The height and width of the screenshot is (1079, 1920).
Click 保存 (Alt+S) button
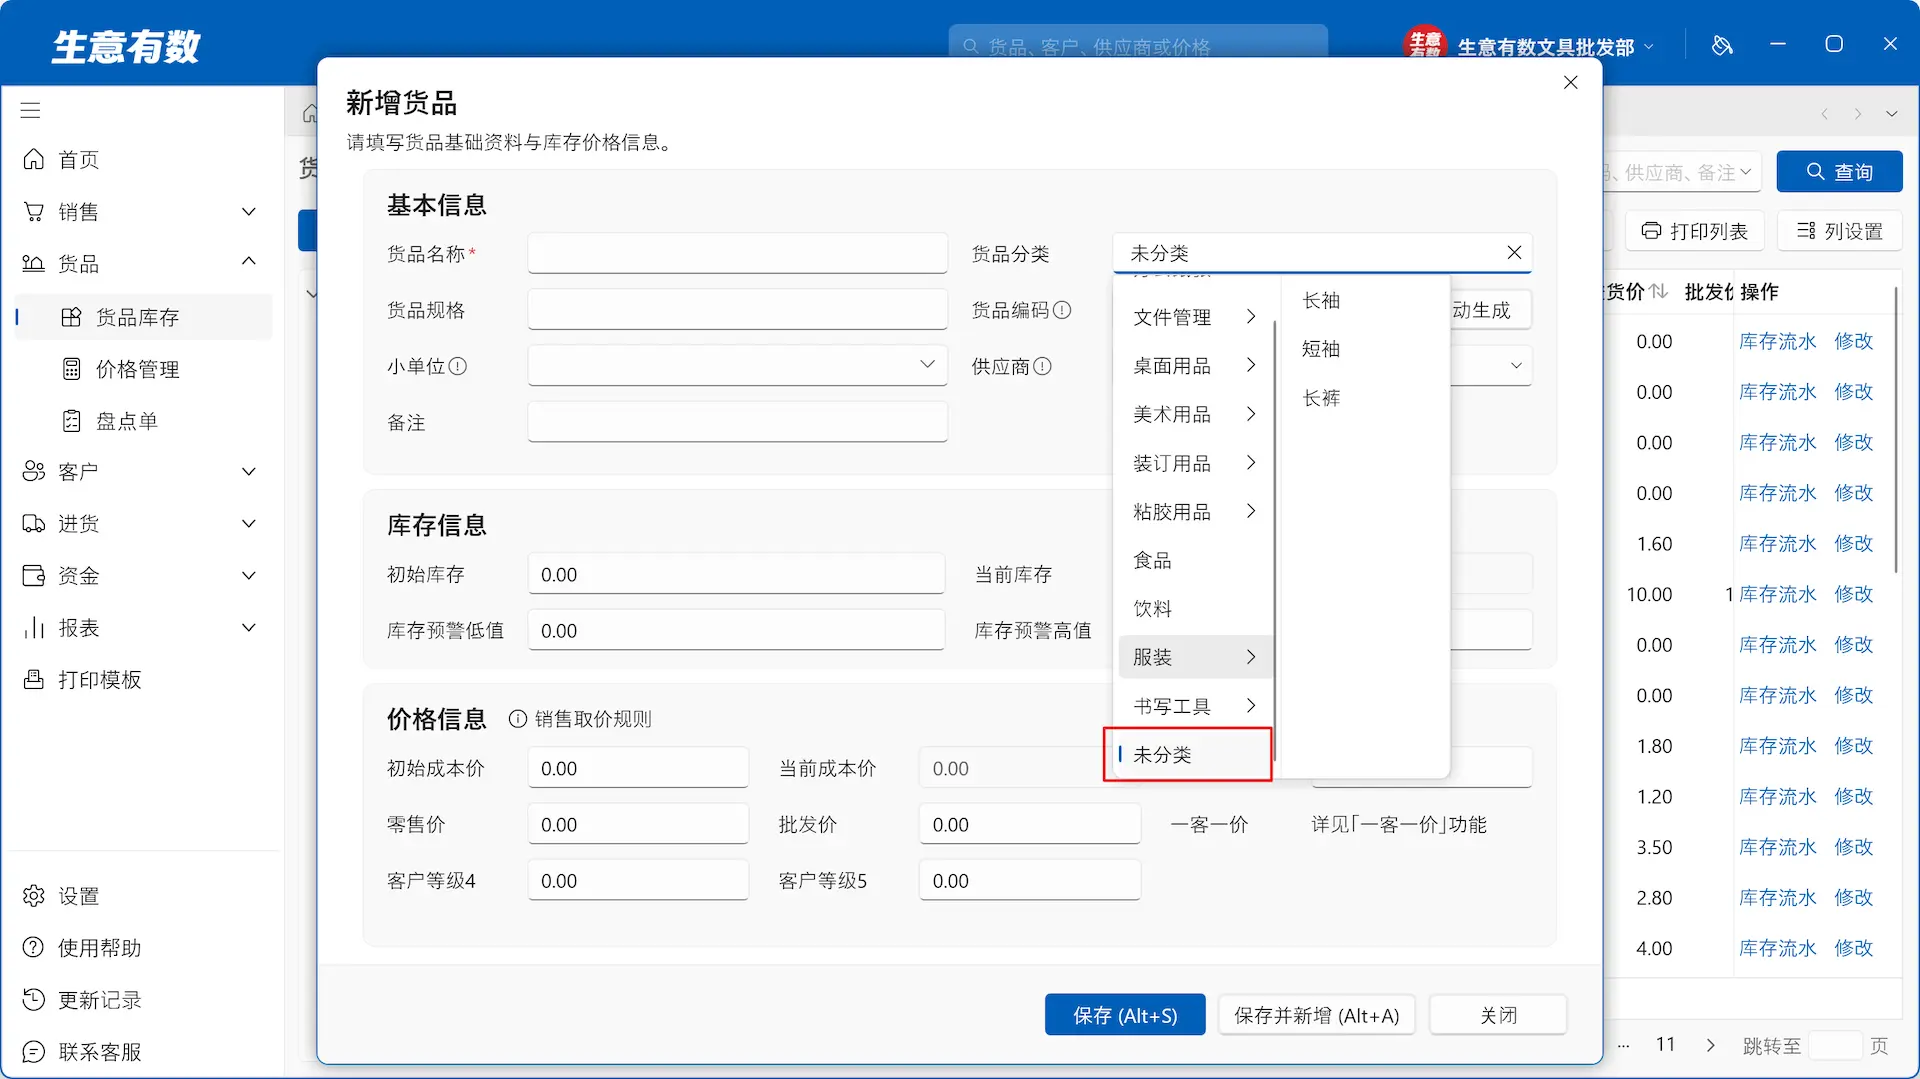(x=1125, y=1015)
